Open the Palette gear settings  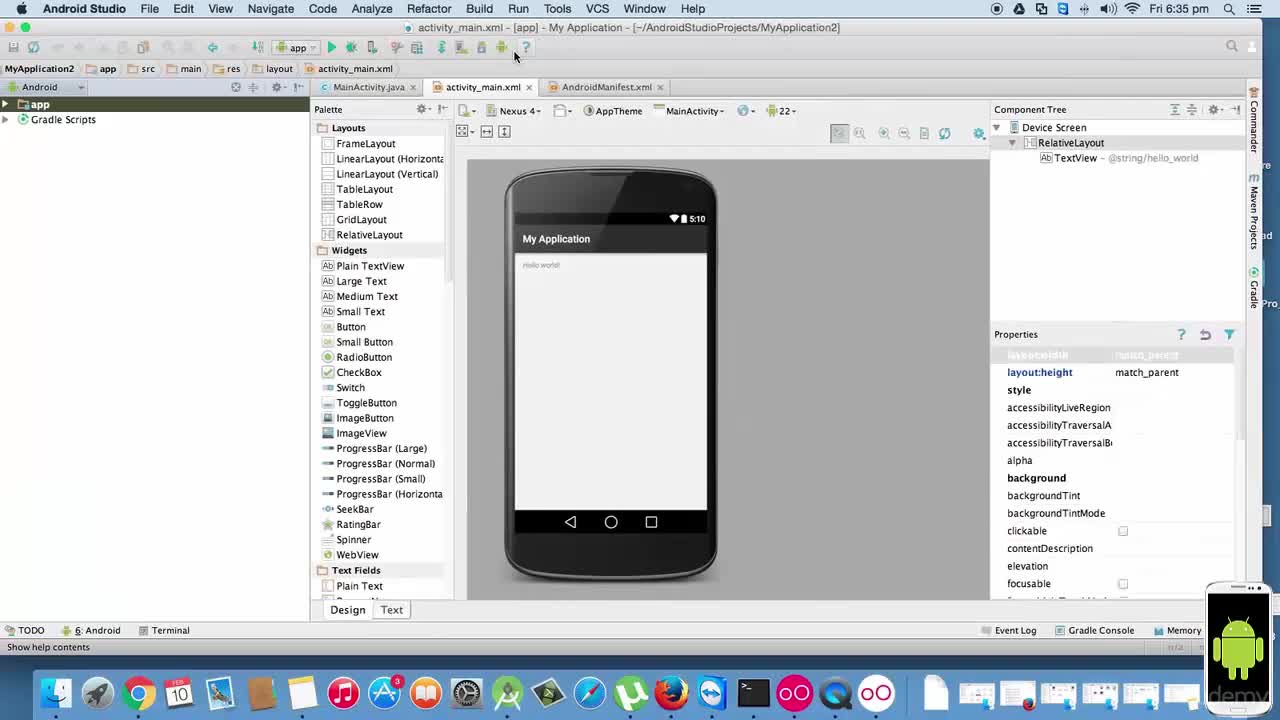coord(423,109)
